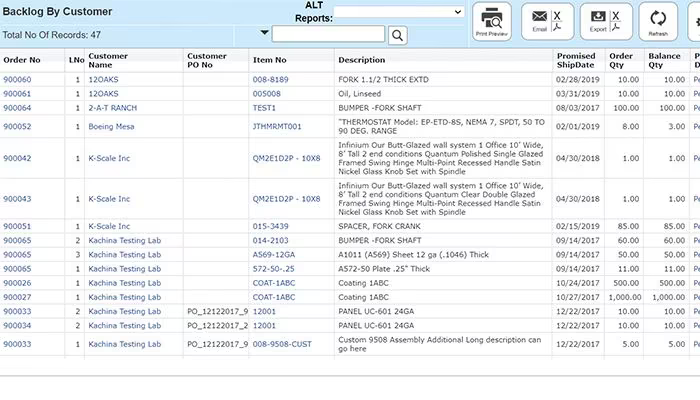Focus the search text box
The image size is (700, 400).
(328, 34)
